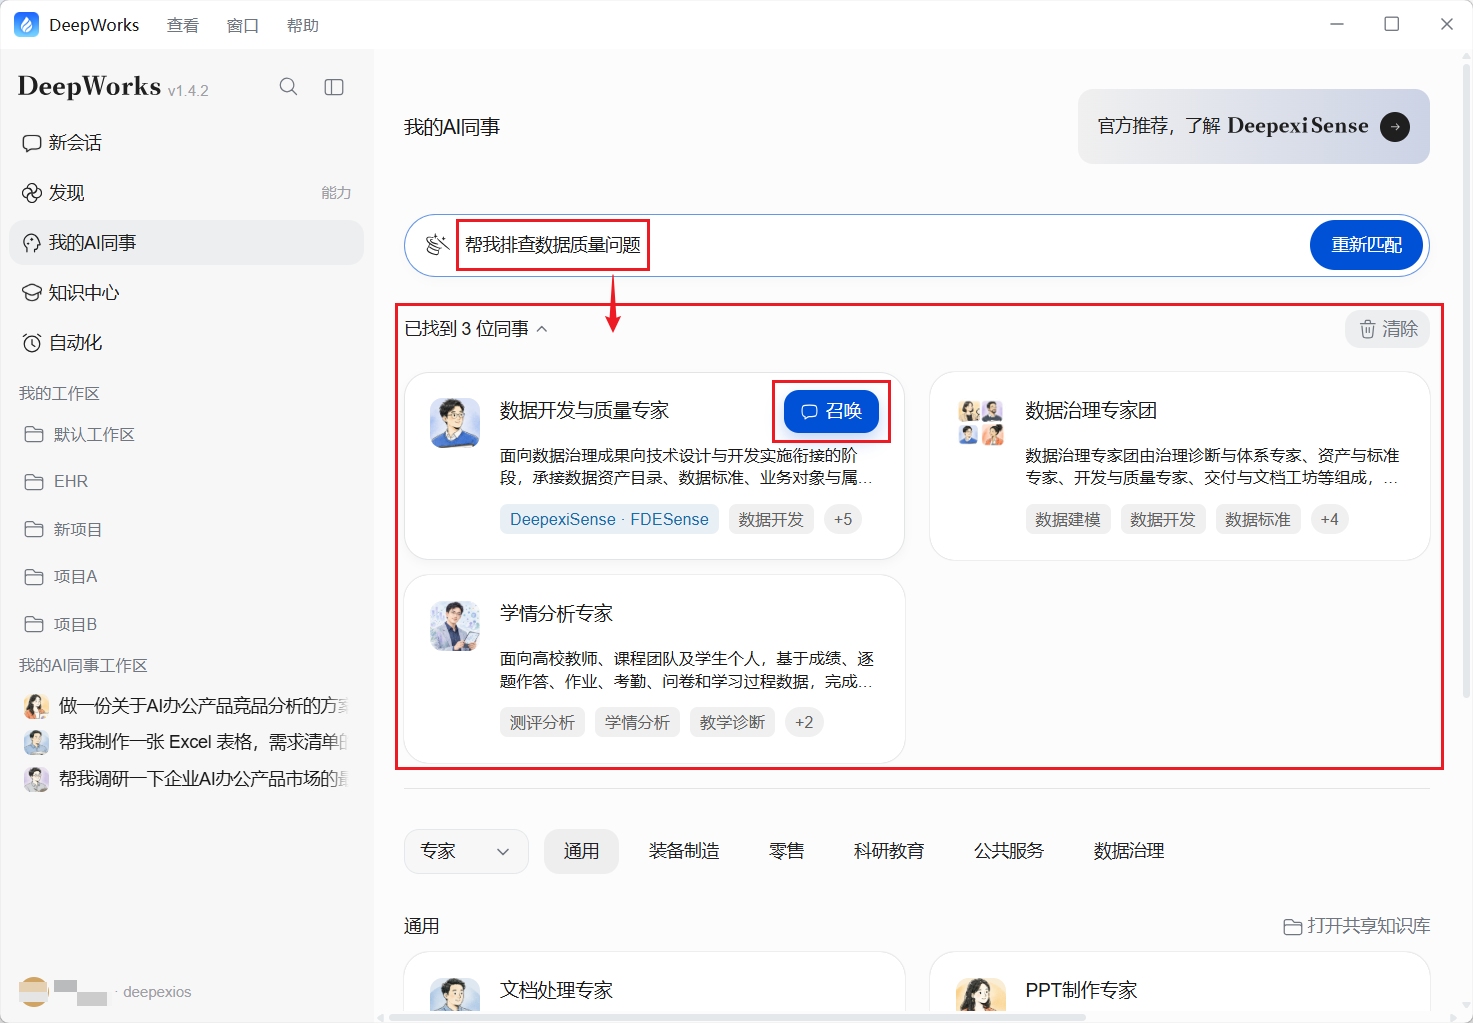Click 学情分析专家 avatar

click(455, 626)
